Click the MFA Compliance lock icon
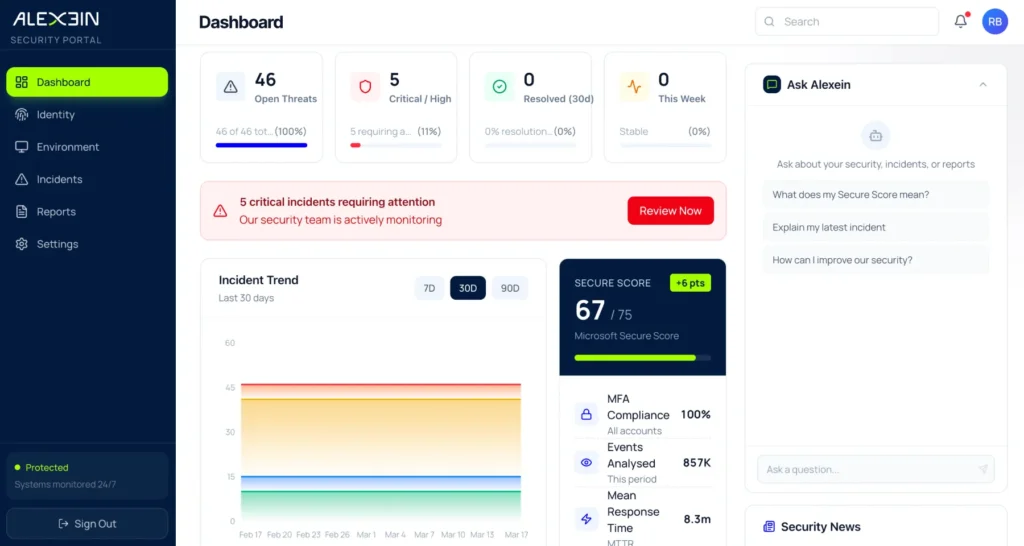1024x546 pixels. pyautogui.click(x=586, y=414)
